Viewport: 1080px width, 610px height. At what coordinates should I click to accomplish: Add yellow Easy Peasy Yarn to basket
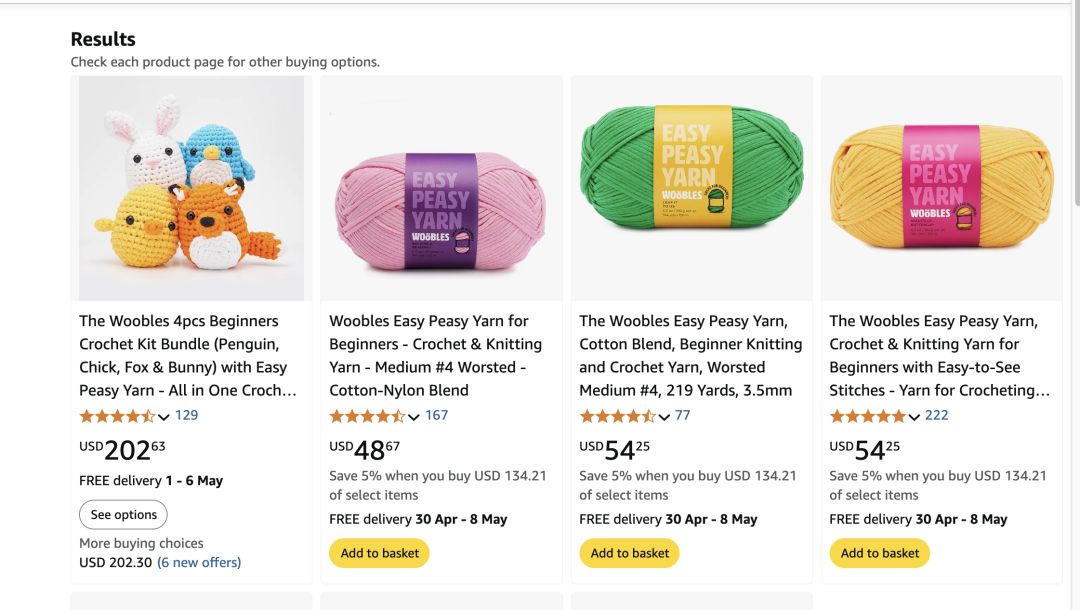pos(880,553)
